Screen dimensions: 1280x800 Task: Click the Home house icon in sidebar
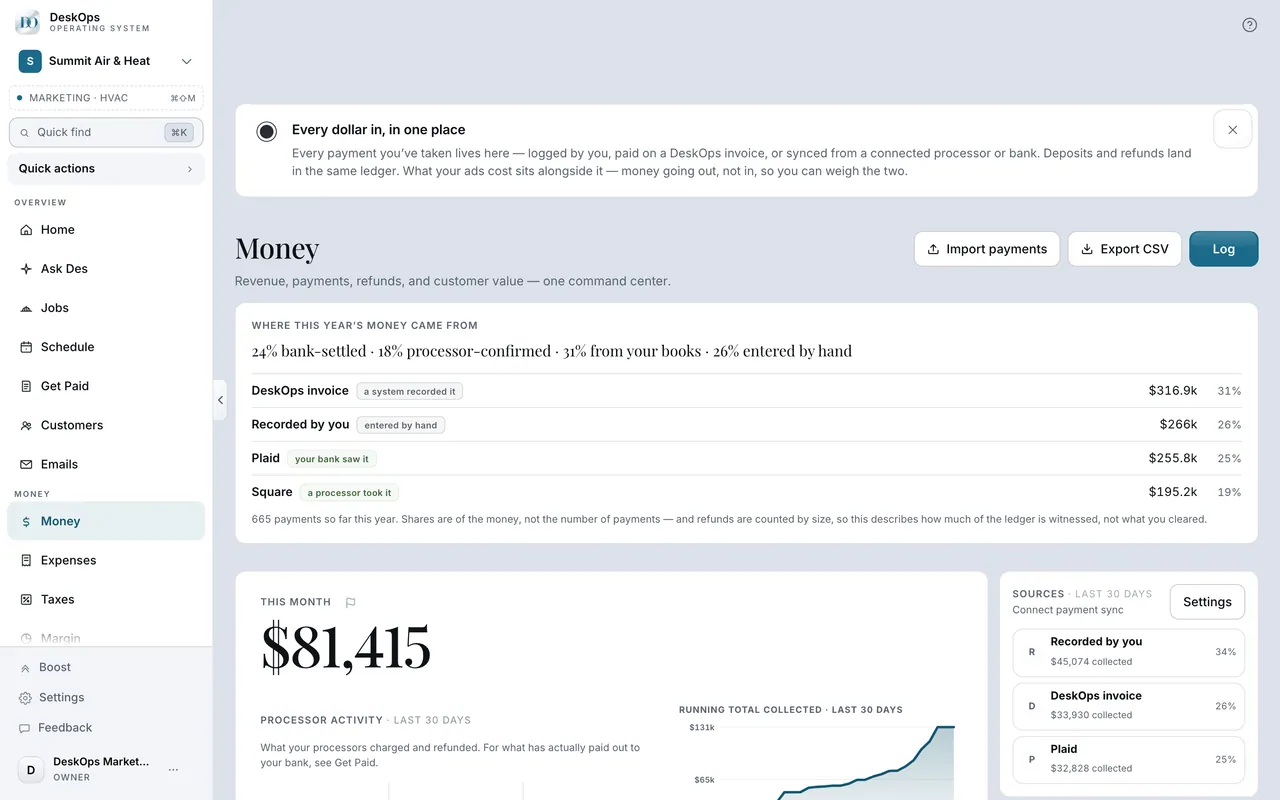pyautogui.click(x=26, y=230)
